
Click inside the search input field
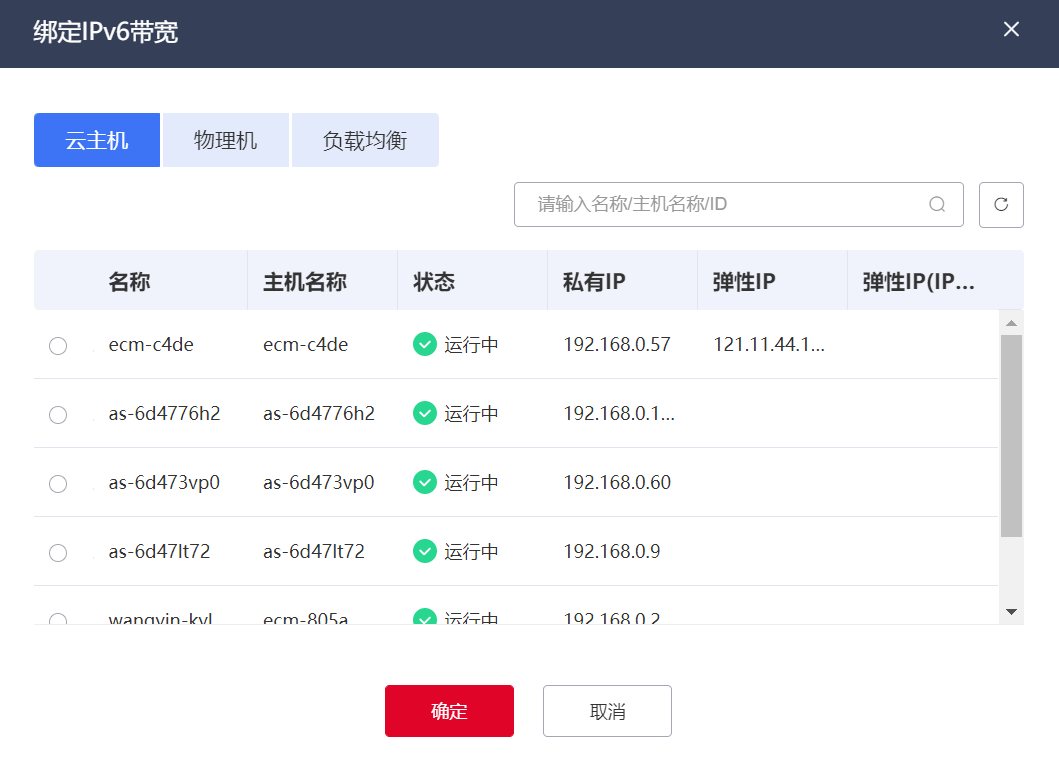pos(720,204)
